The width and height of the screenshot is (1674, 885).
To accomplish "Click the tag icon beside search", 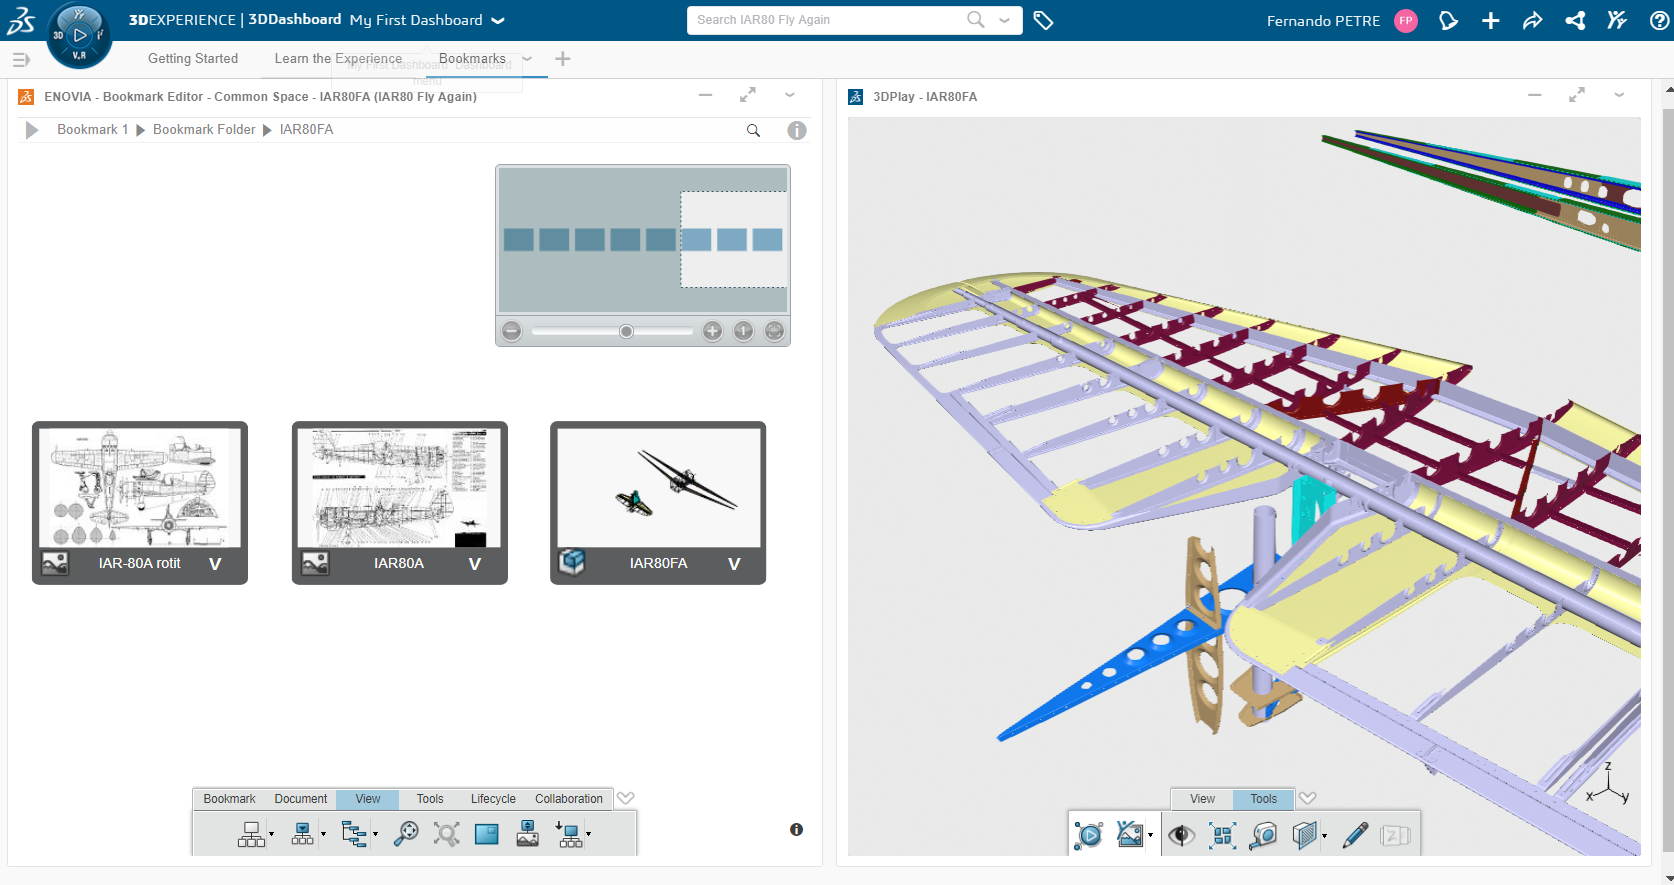I will click(1043, 21).
